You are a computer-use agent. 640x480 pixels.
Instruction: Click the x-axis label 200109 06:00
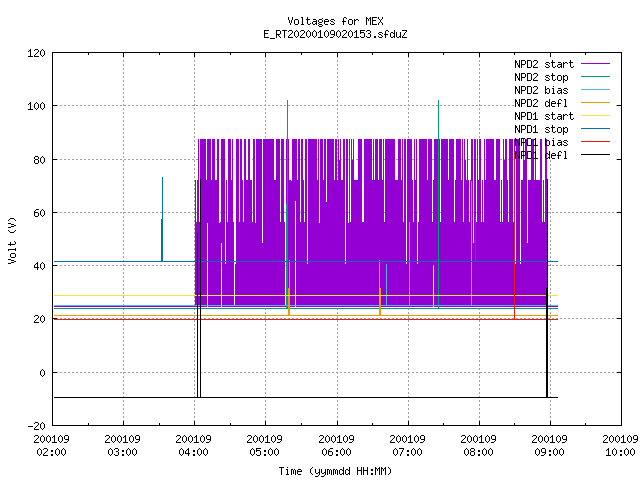click(x=336, y=446)
